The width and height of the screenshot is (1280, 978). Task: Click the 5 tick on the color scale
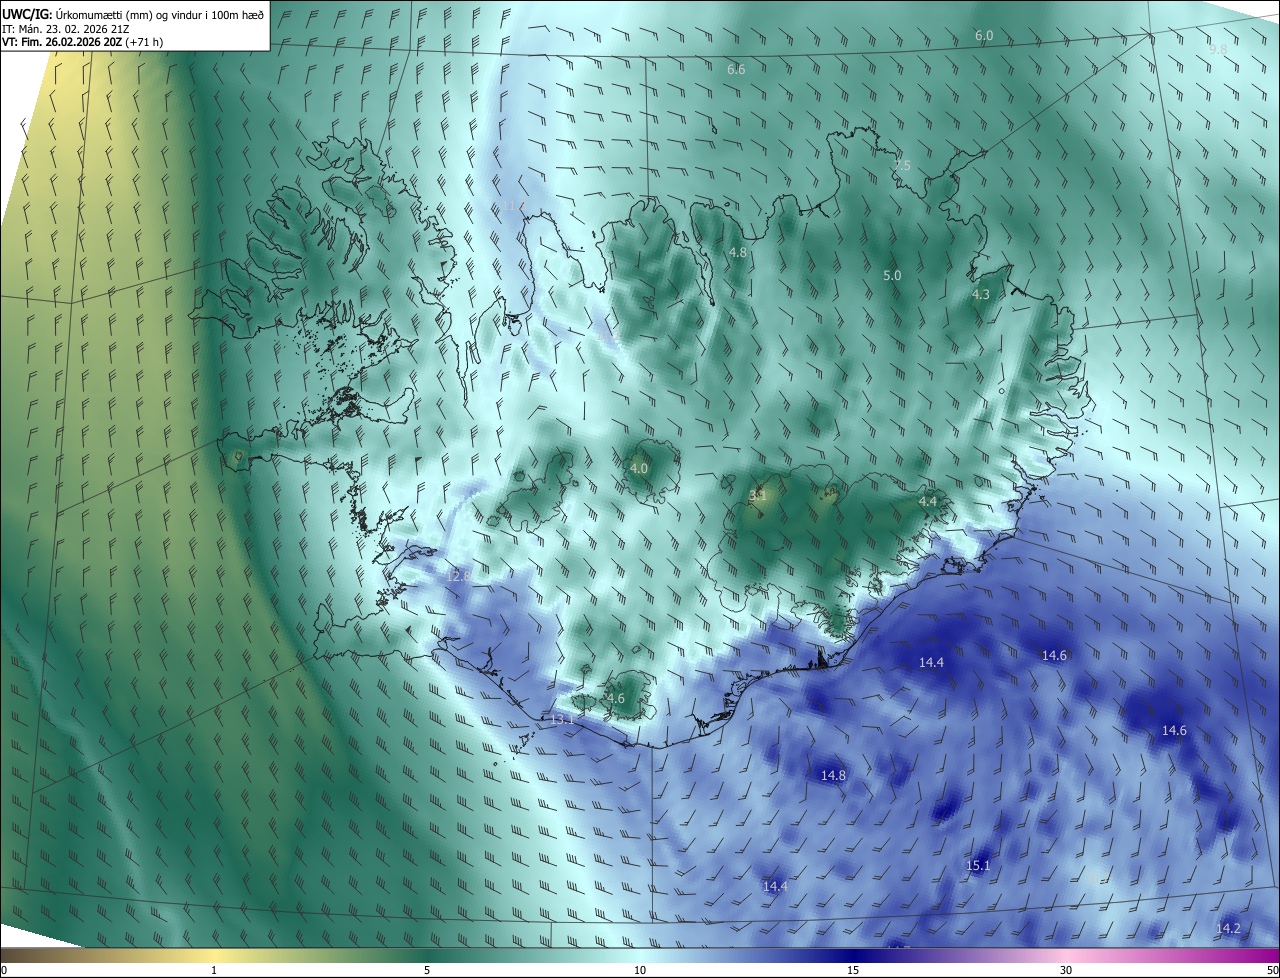[427, 970]
